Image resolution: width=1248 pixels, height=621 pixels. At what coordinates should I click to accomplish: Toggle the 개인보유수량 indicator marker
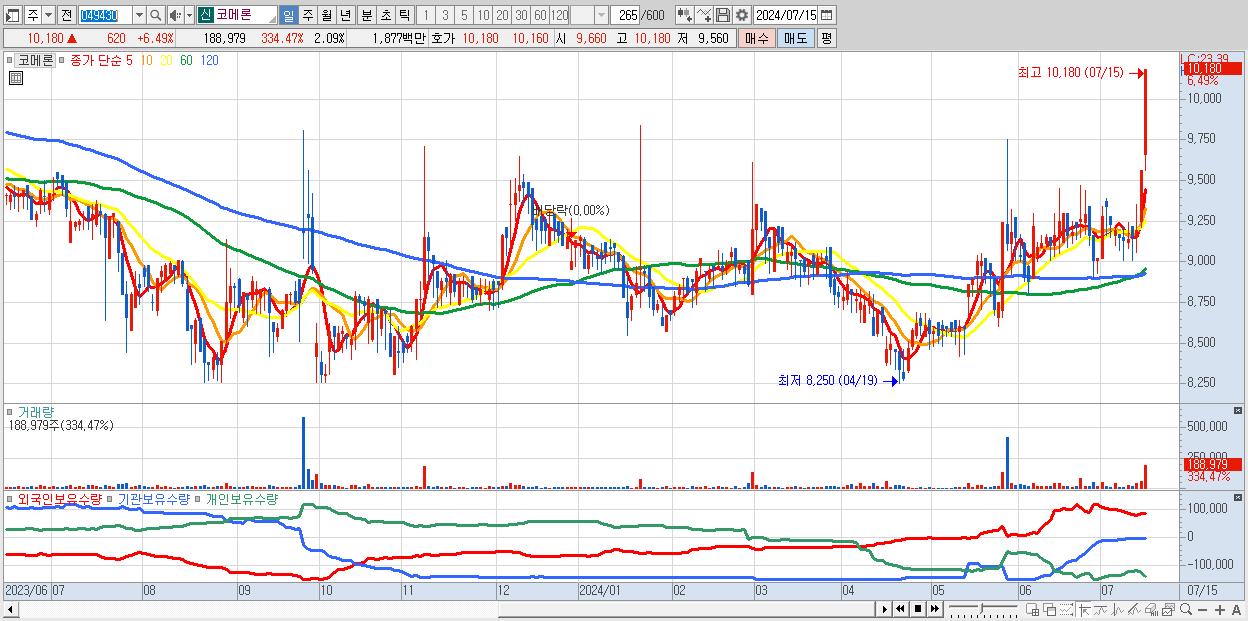199,498
